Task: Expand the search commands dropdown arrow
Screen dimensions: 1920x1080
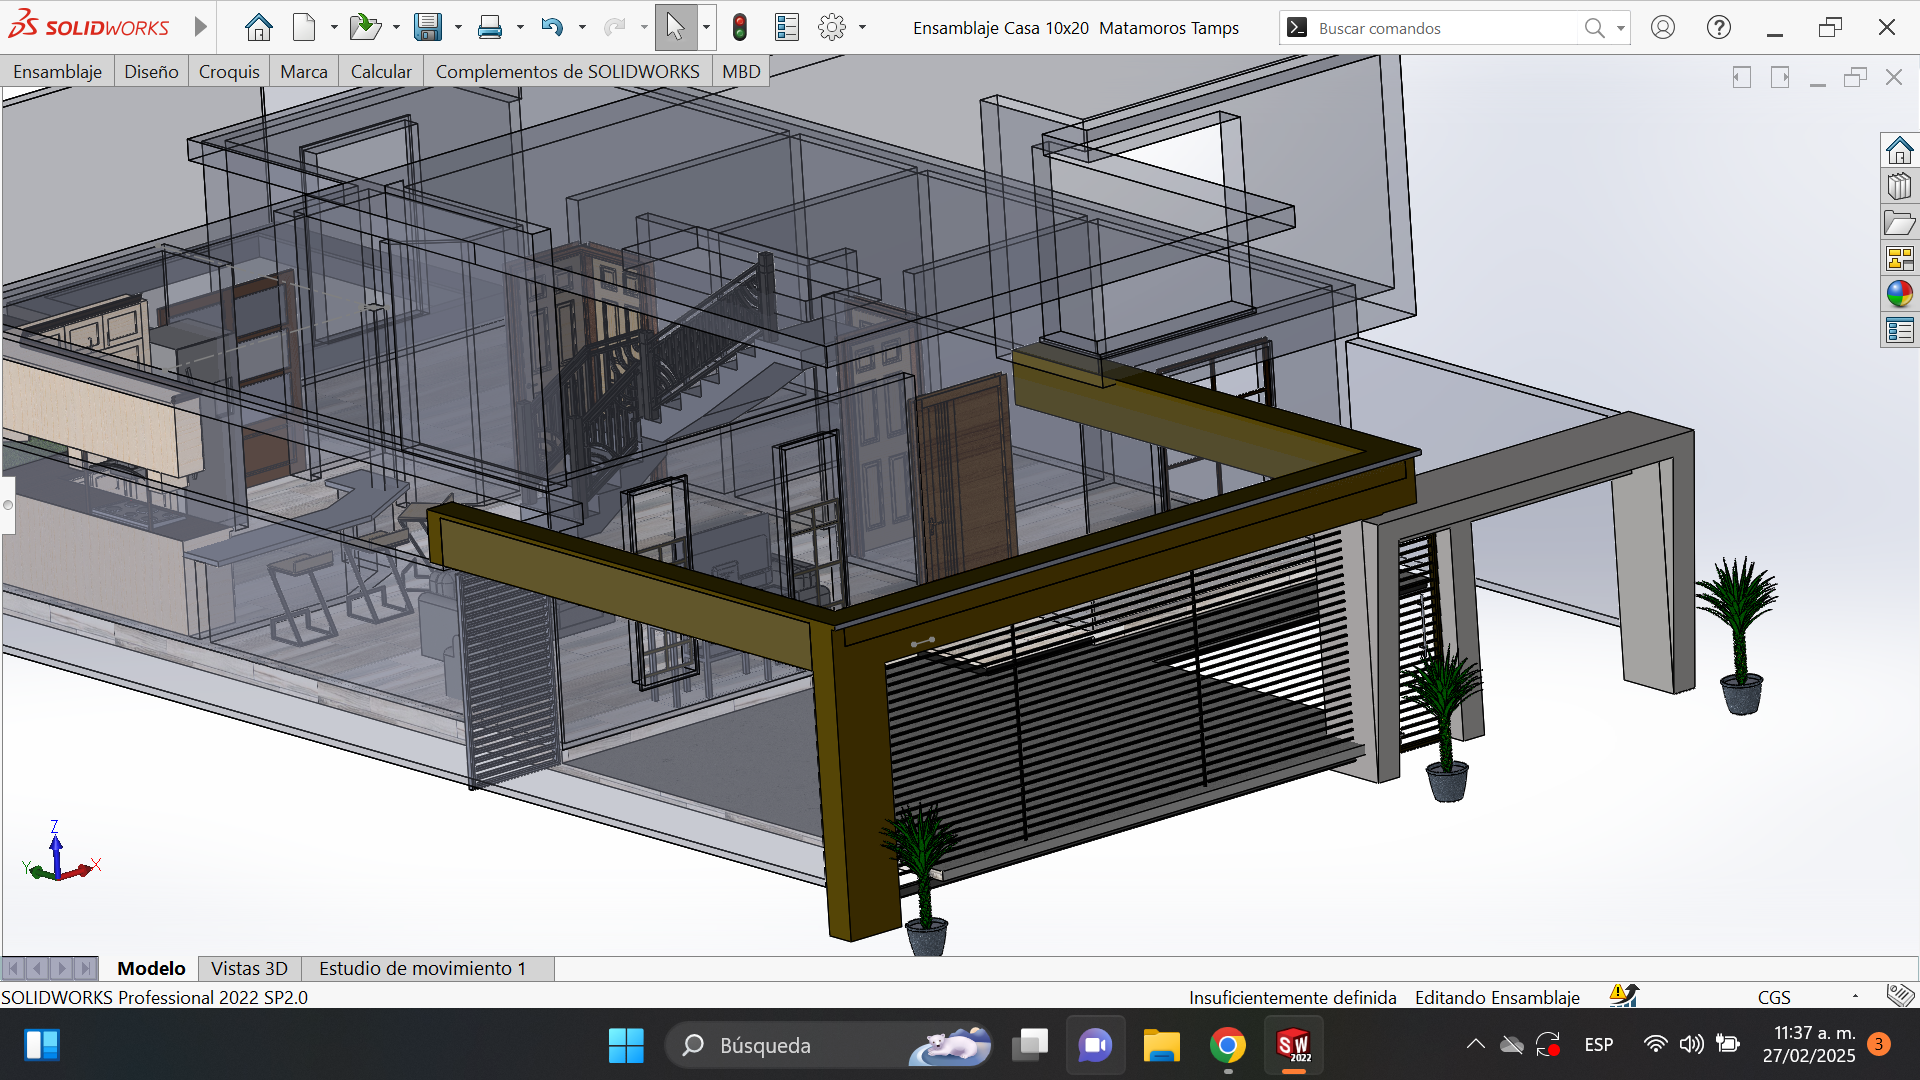Action: (x=1621, y=28)
